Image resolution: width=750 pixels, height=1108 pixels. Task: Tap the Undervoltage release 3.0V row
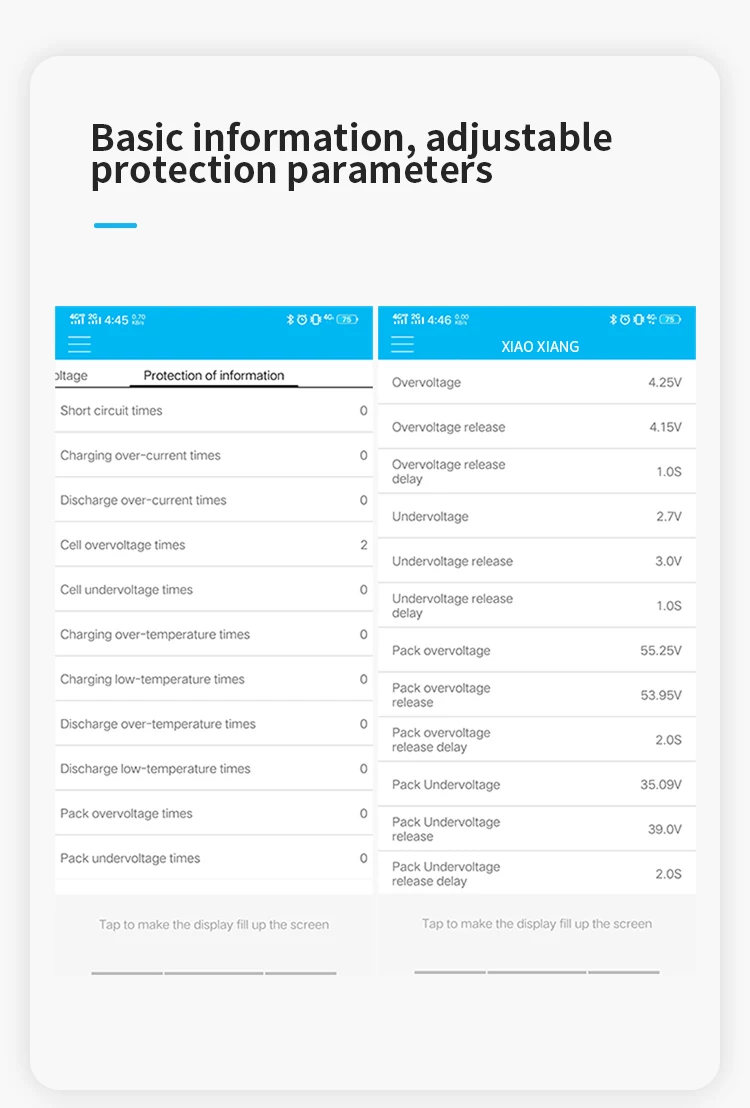point(537,561)
